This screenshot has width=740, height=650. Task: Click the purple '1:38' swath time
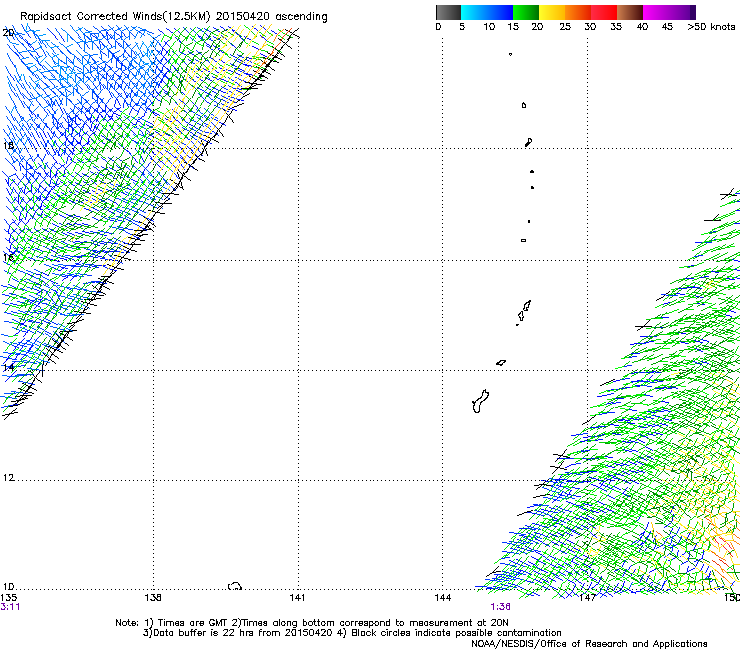500,607
